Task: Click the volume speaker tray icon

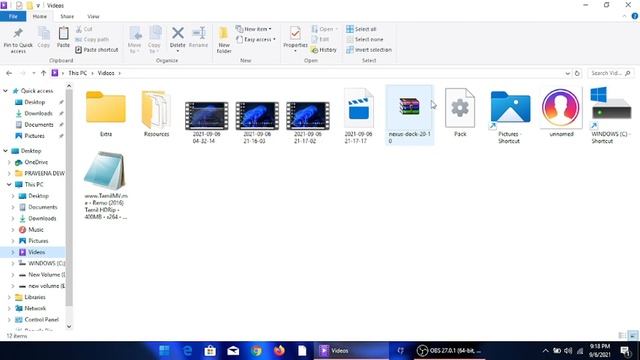Action: point(568,351)
